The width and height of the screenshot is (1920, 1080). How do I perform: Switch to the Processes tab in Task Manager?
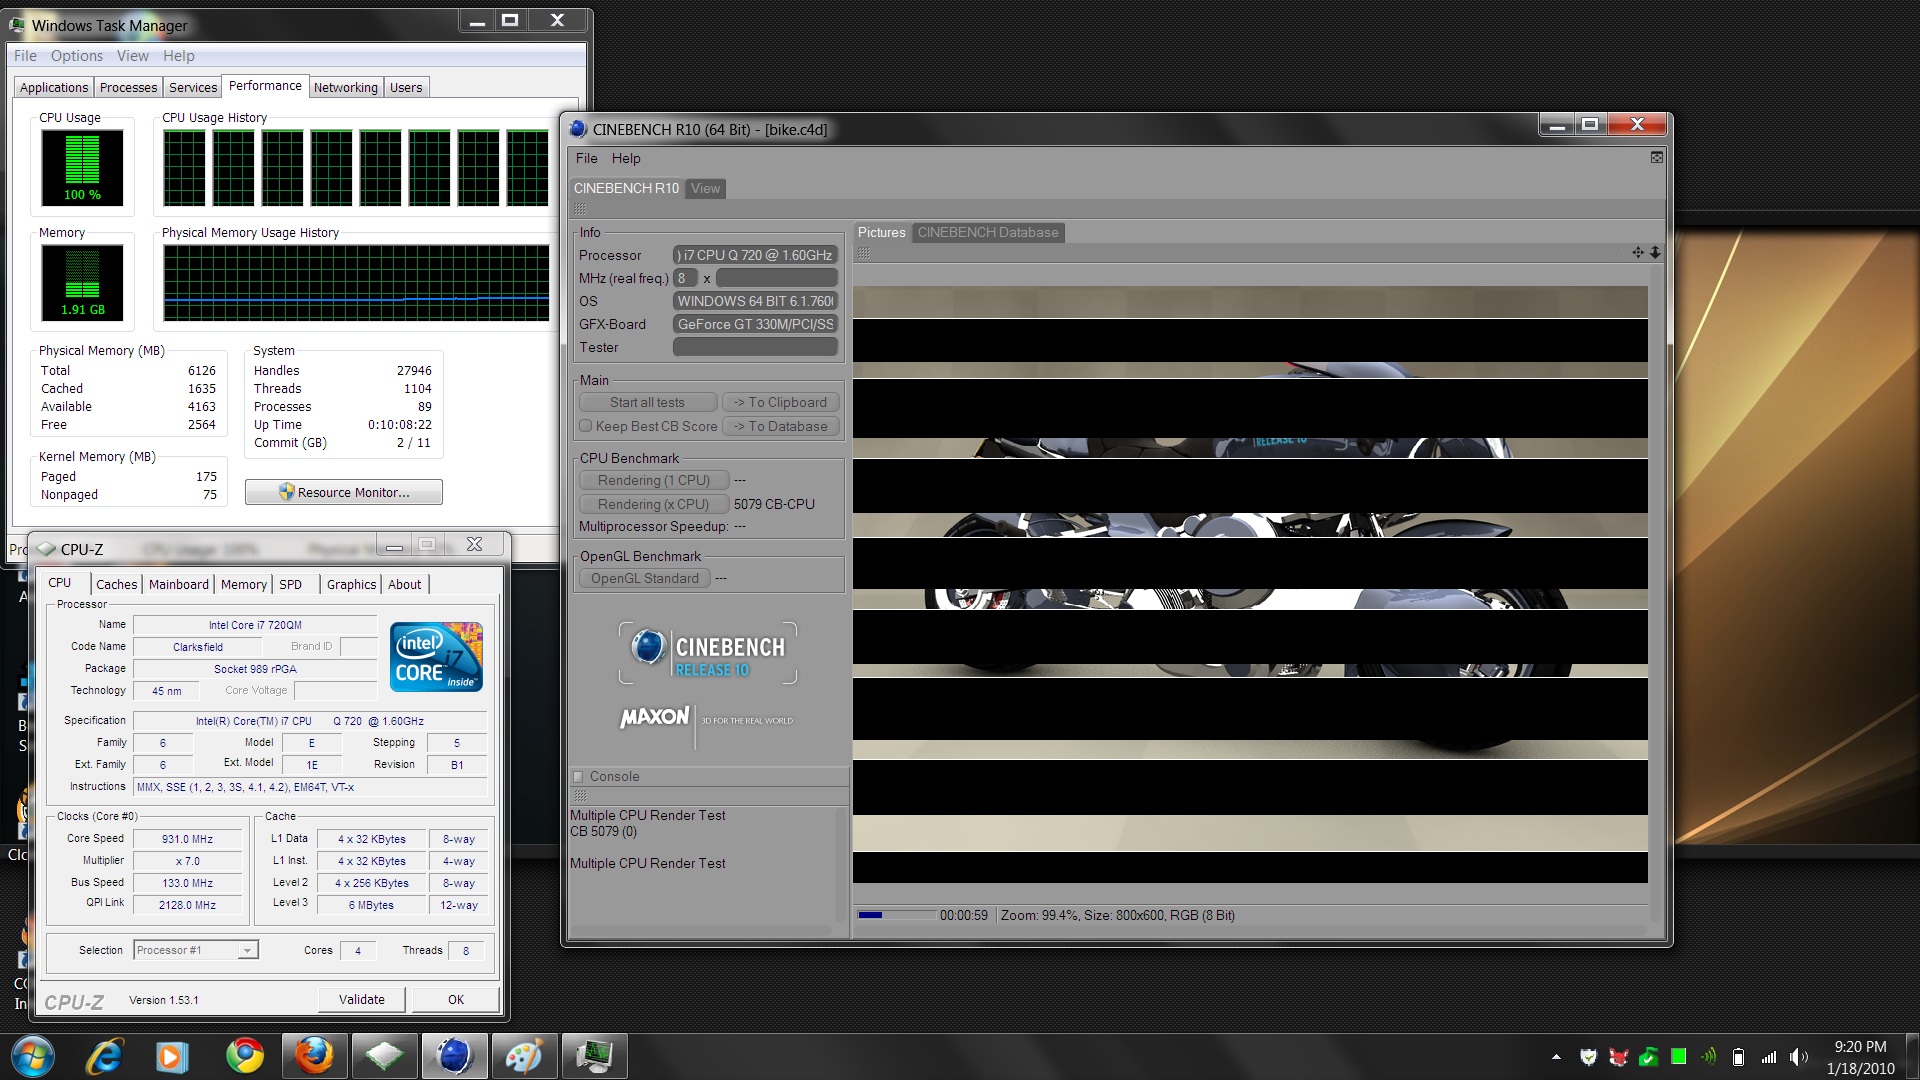[x=128, y=88]
